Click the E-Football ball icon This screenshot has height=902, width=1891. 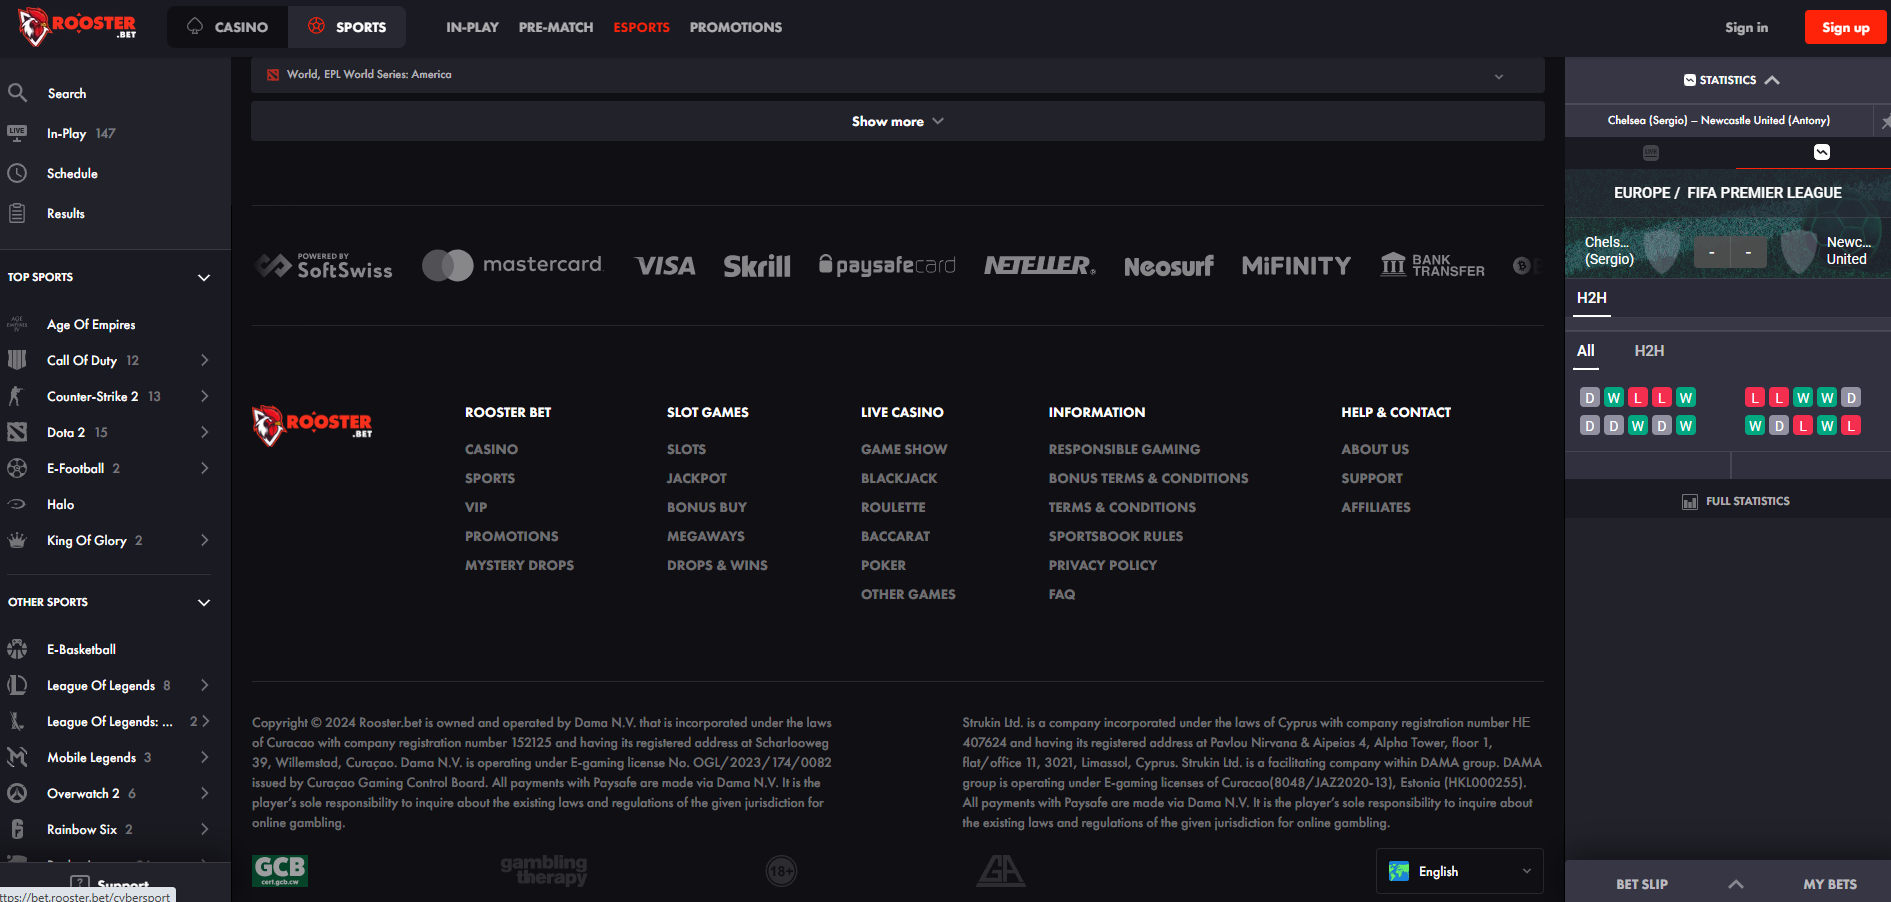point(17,468)
